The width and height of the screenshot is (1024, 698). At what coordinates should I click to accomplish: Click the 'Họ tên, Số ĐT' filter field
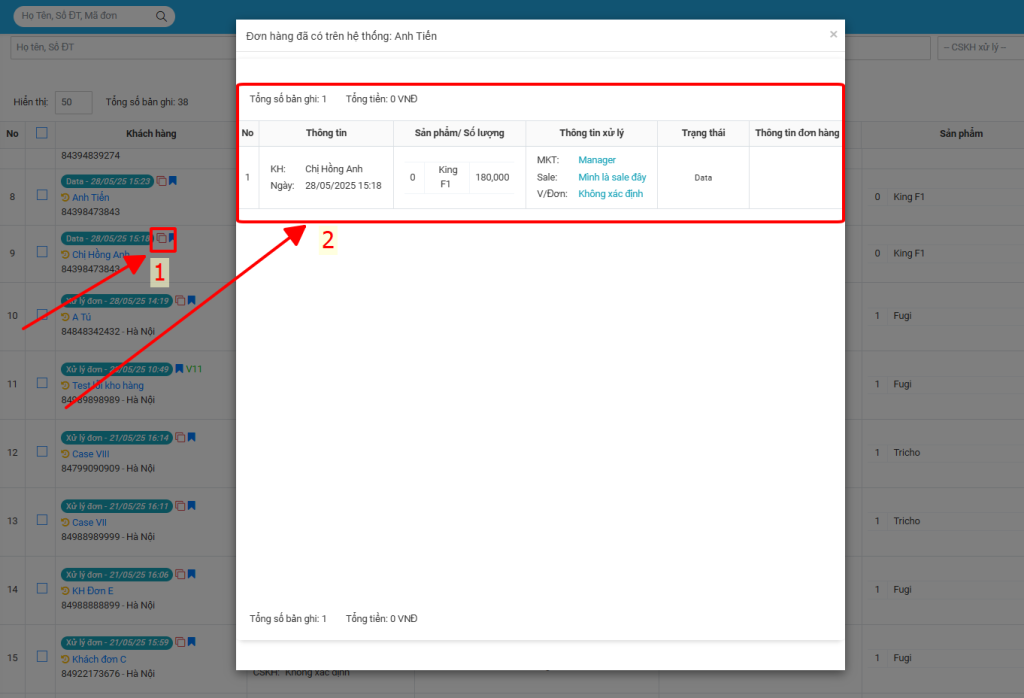tap(120, 48)
